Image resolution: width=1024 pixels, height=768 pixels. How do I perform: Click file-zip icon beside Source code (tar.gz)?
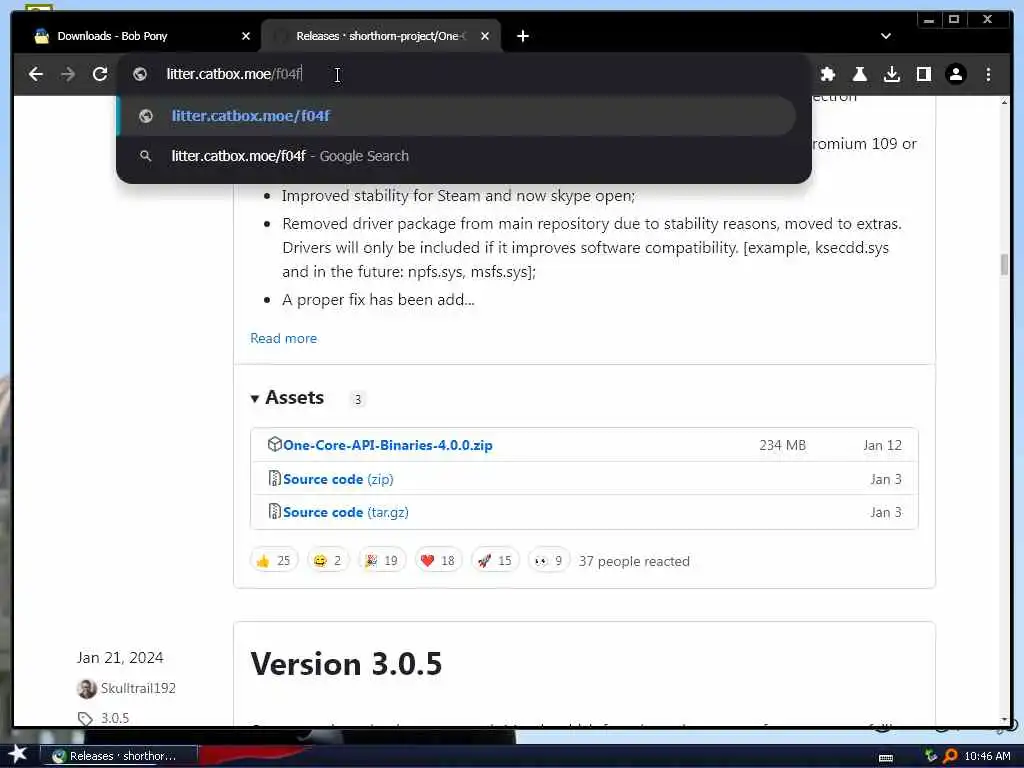tap(275, 511)
